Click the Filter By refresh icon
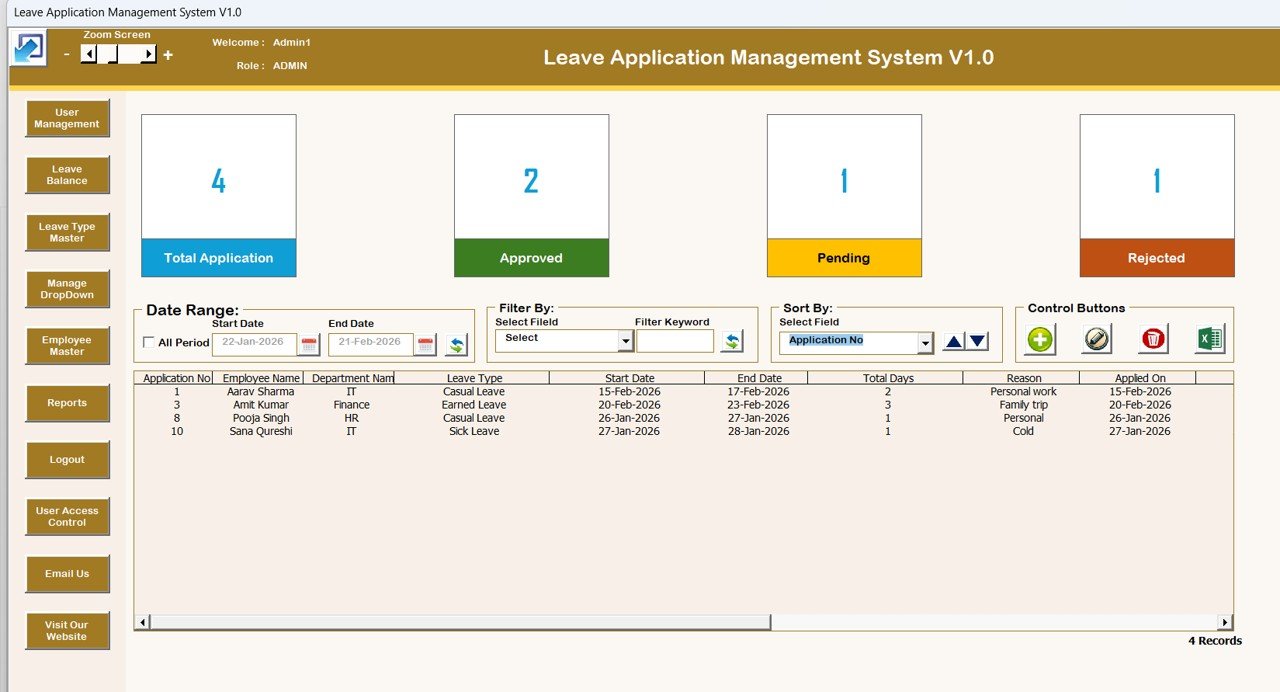The image size is (1280, 692). click(x=732, y=341)
